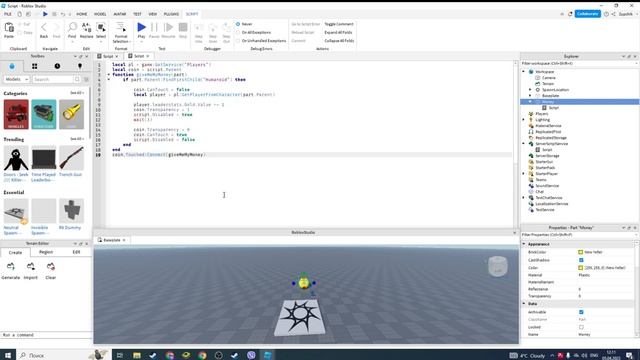Screen dimensions: 640x360
Task: Select Terrain in the Explorer tree
Action: [x=548, y=84]
